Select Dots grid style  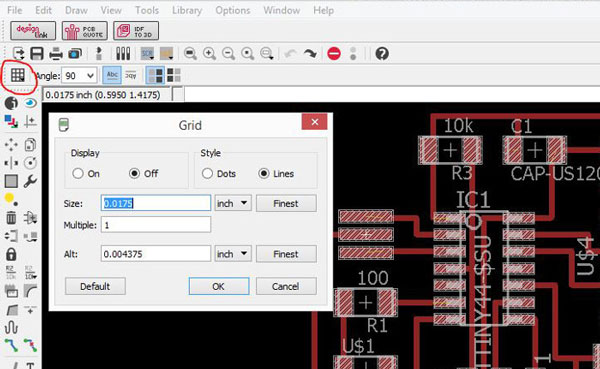207,173
